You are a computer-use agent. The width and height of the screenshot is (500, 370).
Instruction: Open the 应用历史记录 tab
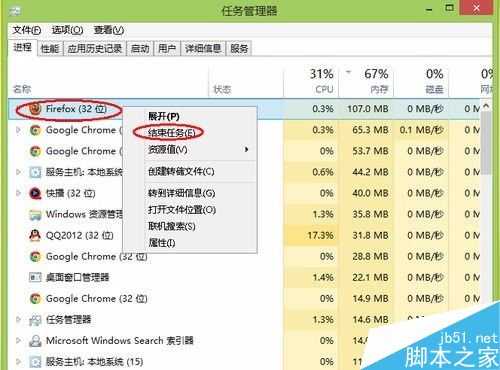click(95, 49)
